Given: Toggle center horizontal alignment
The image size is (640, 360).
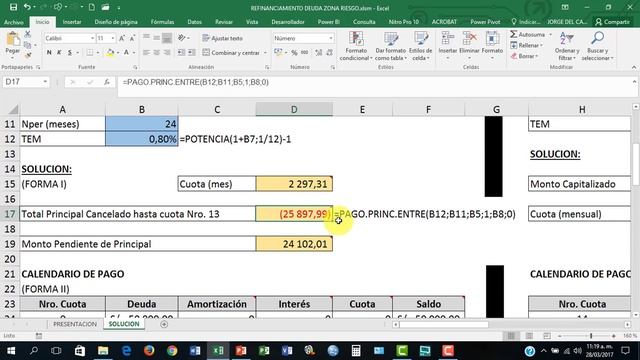Looking at the screenshot, I should coord(156,53).
